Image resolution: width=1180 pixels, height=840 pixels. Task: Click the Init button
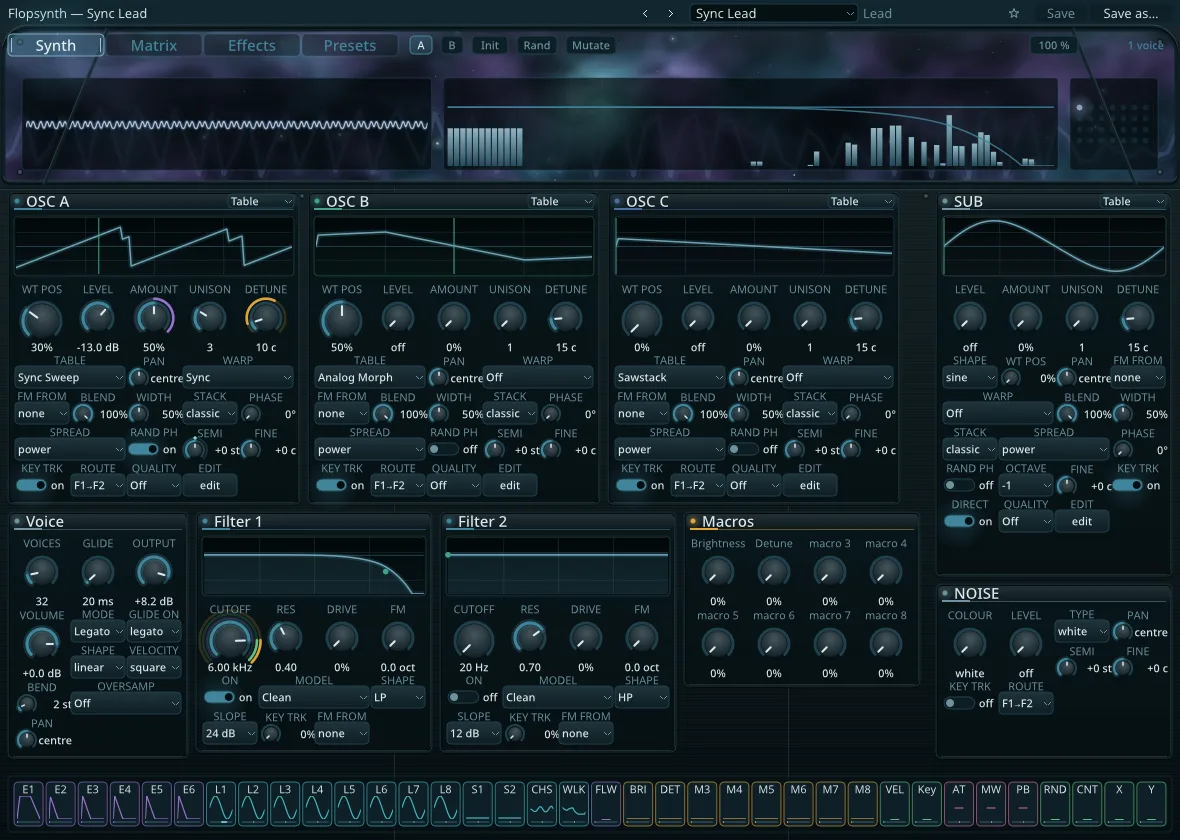pyautogui.click(x=490, y=45)
